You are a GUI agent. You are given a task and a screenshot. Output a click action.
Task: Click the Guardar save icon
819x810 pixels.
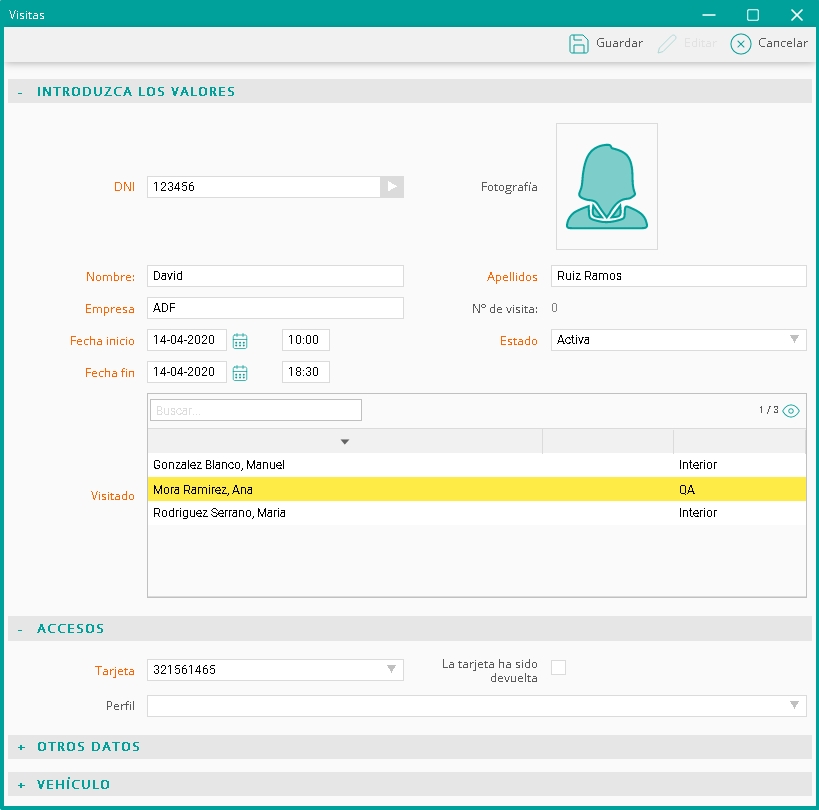click(x=578, y=44)
